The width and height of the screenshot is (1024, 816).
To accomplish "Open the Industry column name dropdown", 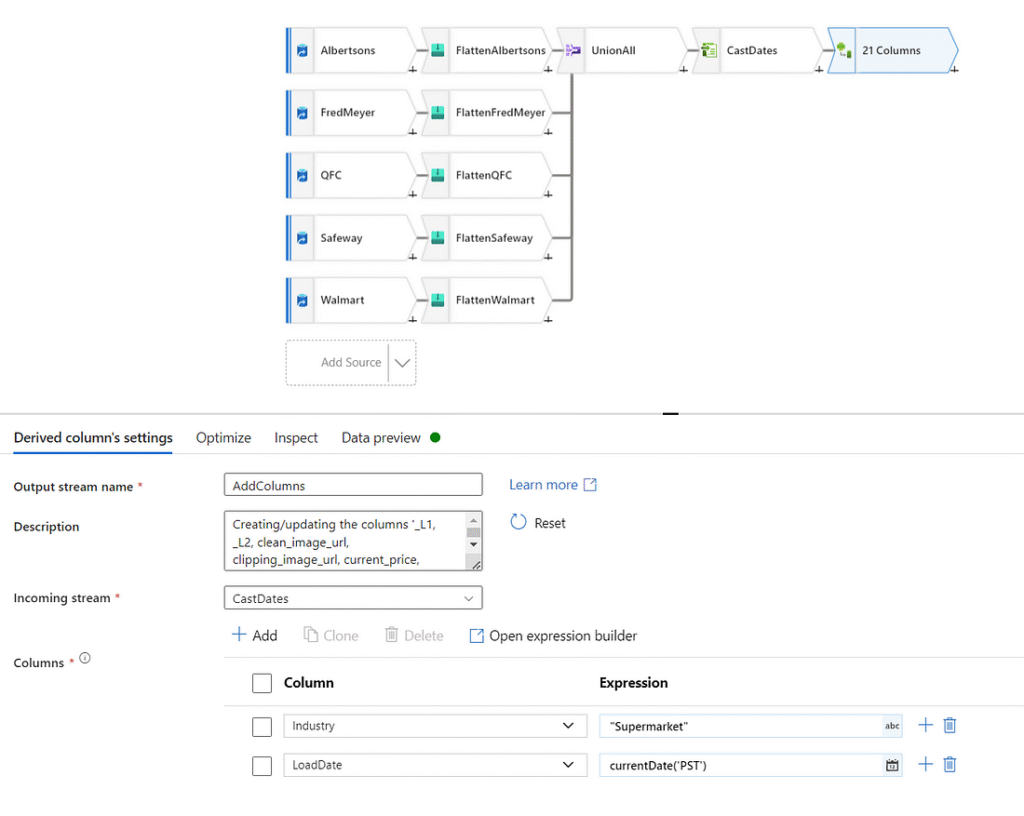I will tap(435, 726).
